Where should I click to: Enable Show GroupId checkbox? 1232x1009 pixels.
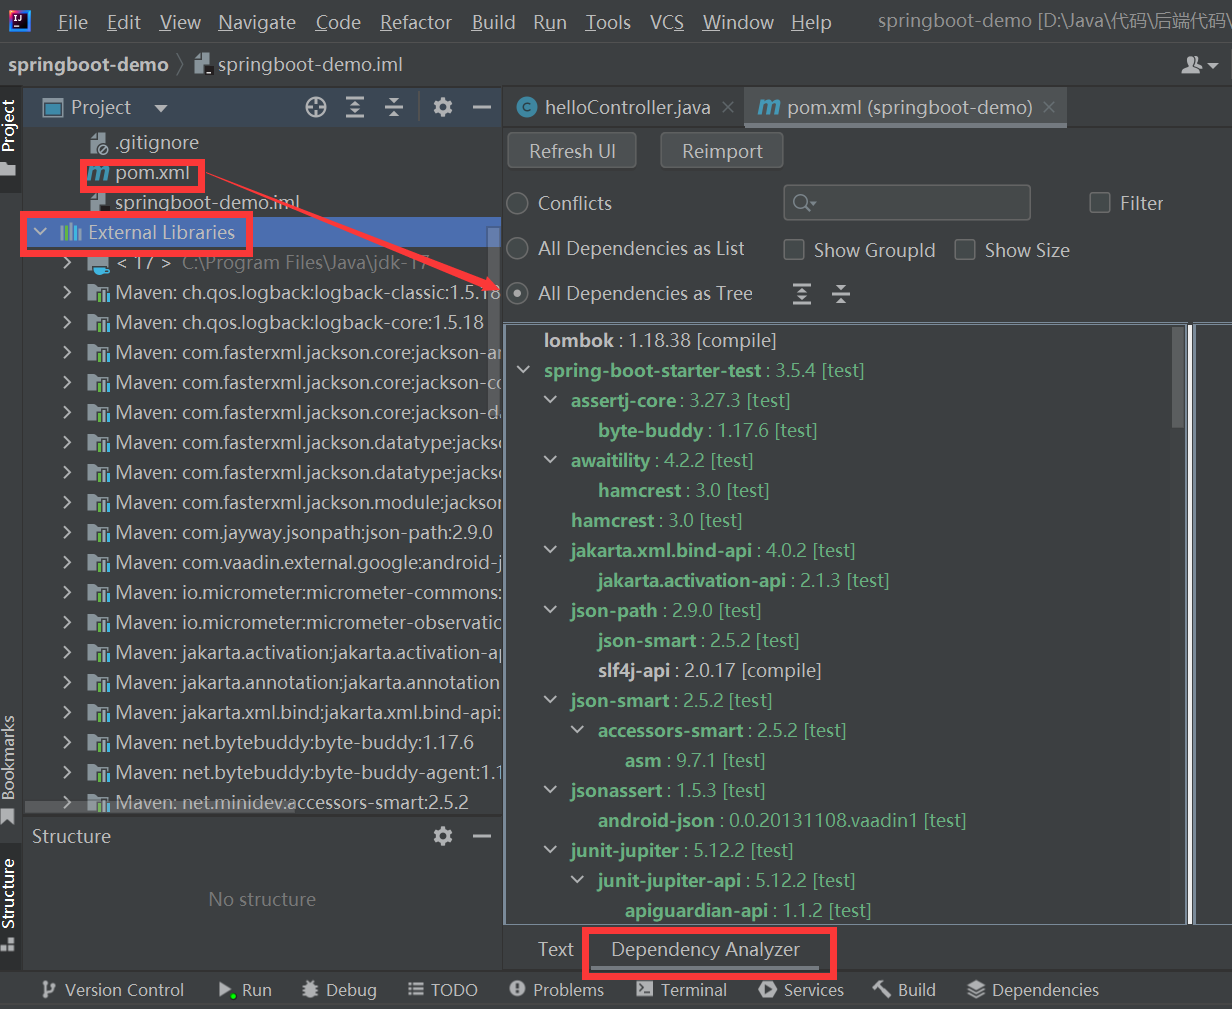pos(794,250)
